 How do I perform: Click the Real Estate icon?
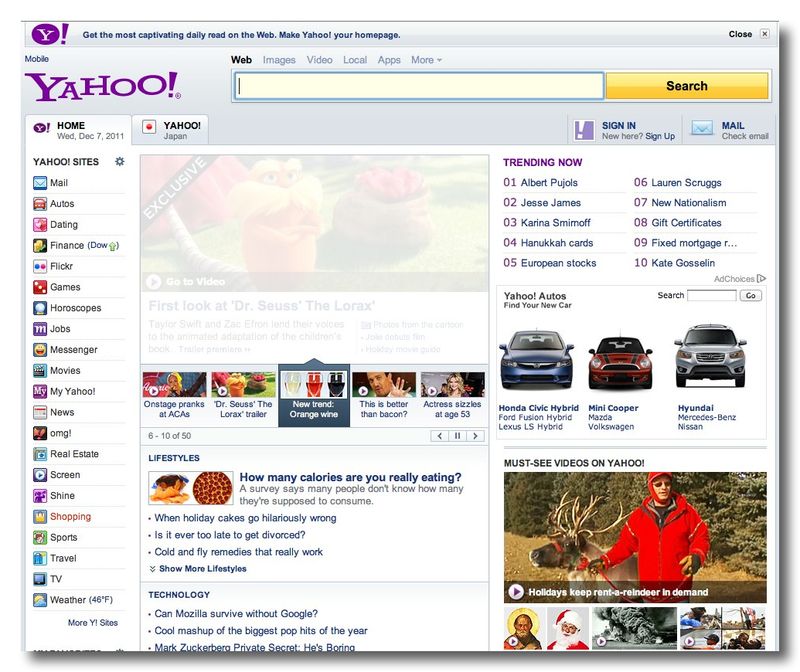(40, 454)
